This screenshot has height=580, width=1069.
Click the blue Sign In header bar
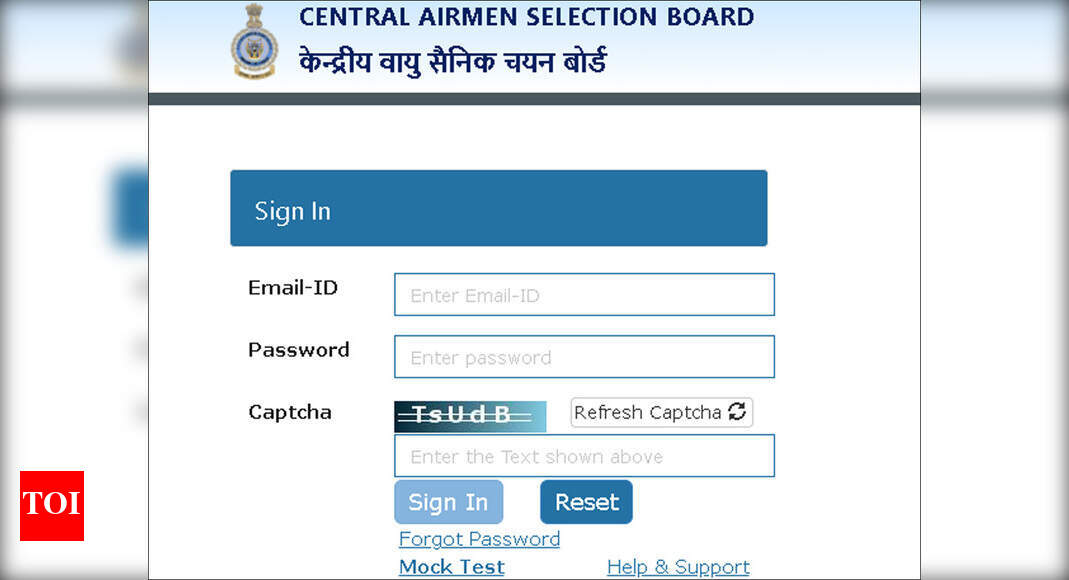499,208
